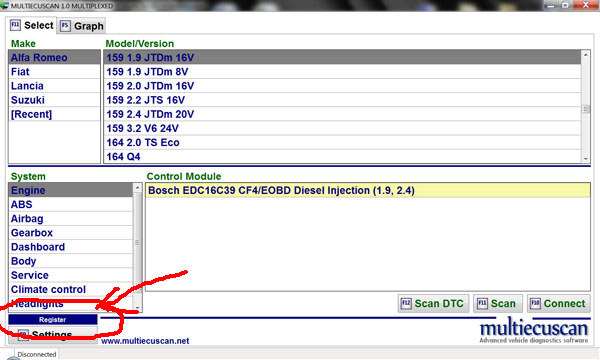The width and height of the screenshot is (600, 360).
Task: Pick the Airbag system
Action: click(x=71, y=218)
